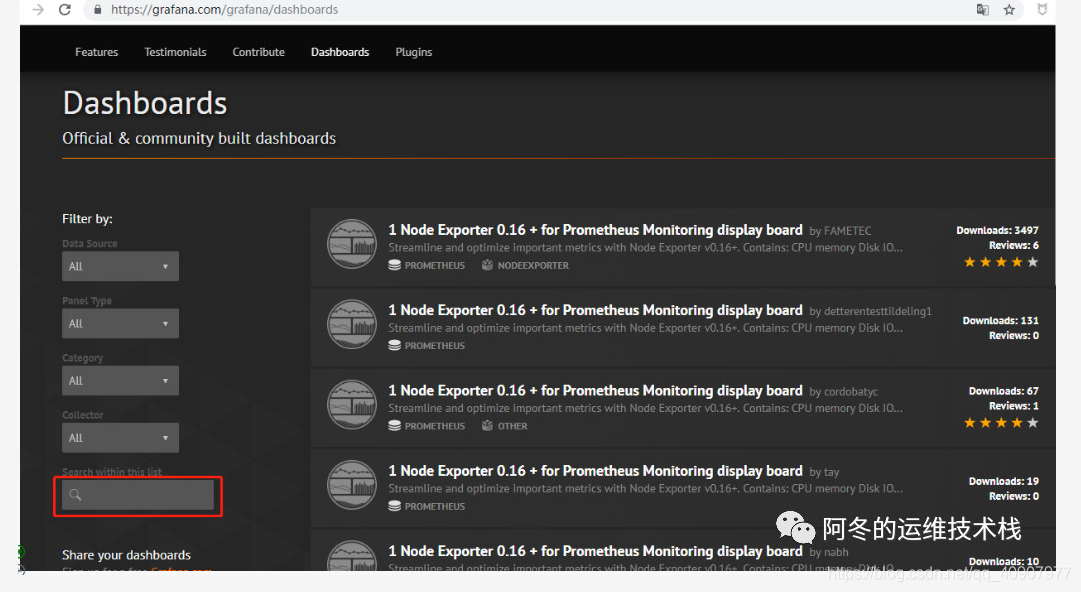Open Node Exporter dashboard by tay
Screen dimensions: 1081x592
(x=595, y=471)
